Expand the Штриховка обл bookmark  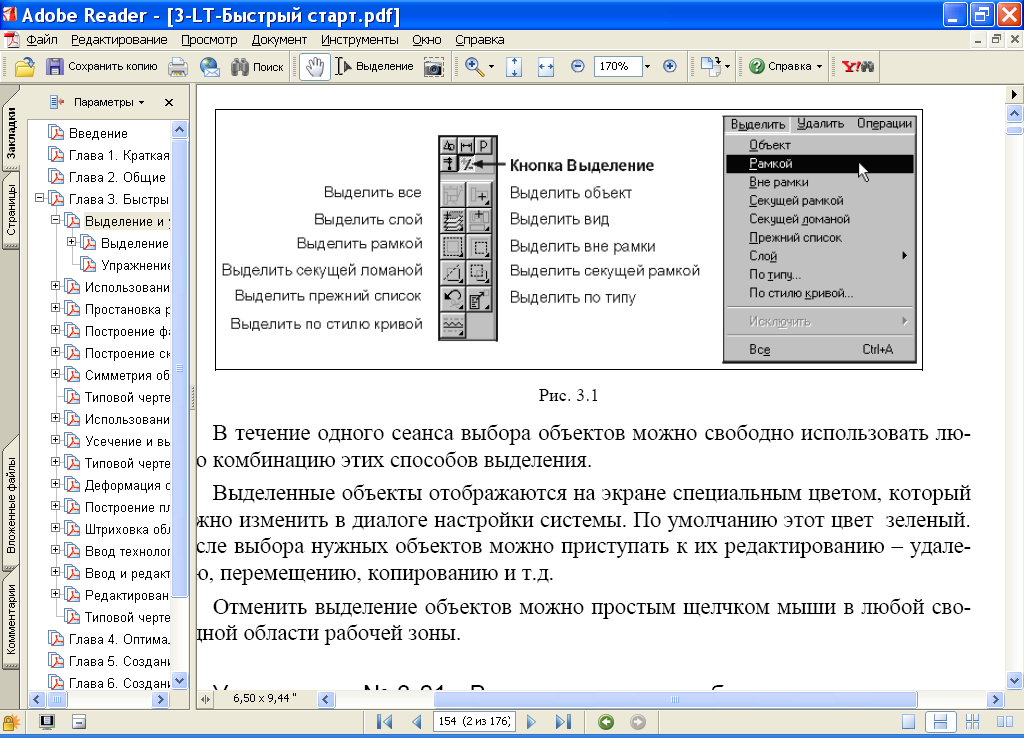click(x=56, y=528)
